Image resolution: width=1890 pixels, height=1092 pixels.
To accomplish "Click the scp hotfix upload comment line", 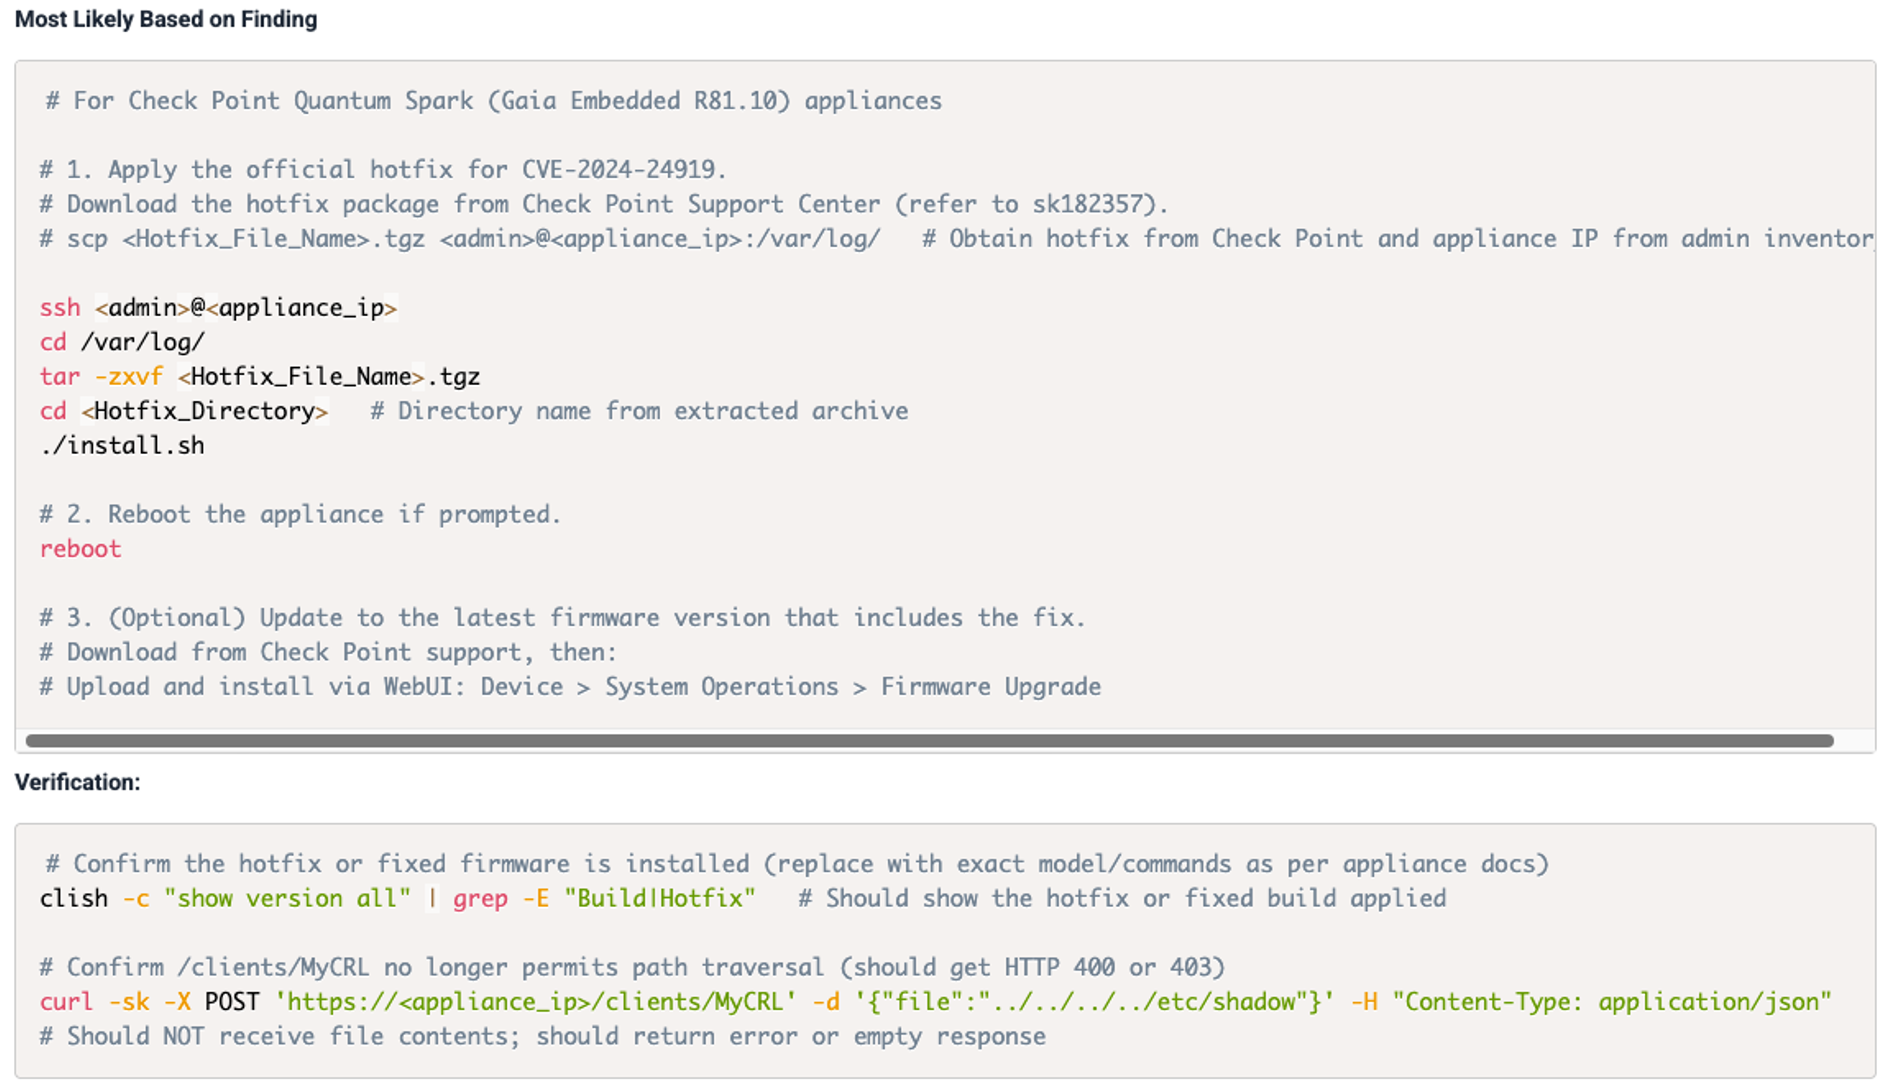I will coord(460,239).
